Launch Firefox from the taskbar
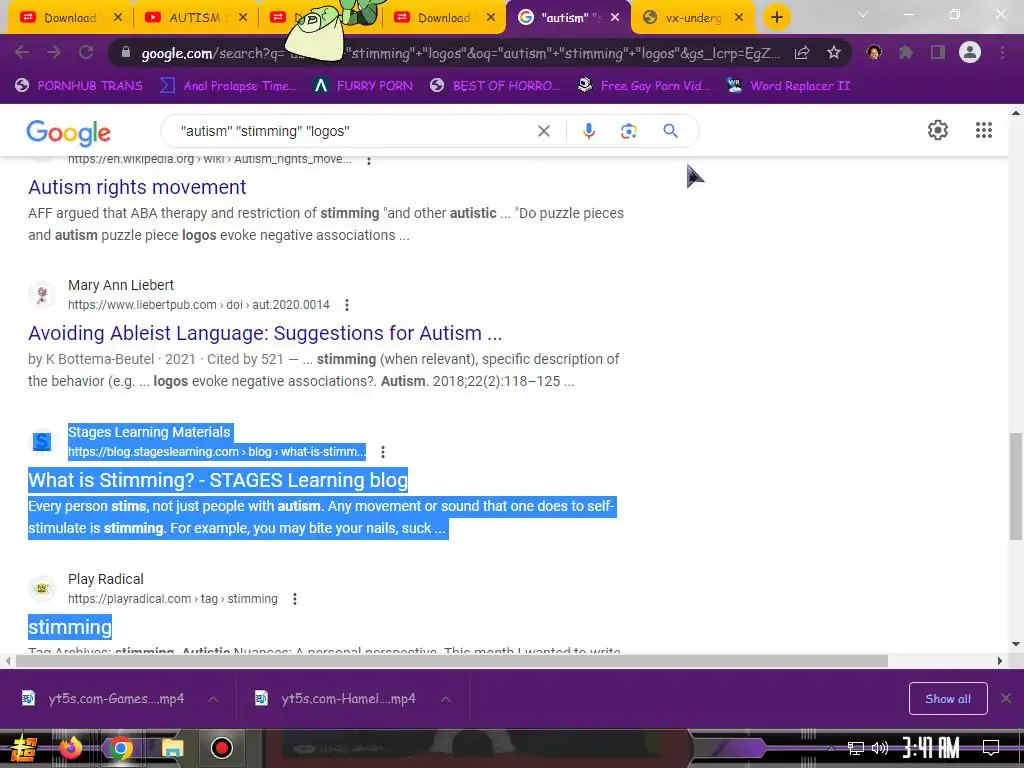This screenshot has height=768, width=1024. (71, 748)
